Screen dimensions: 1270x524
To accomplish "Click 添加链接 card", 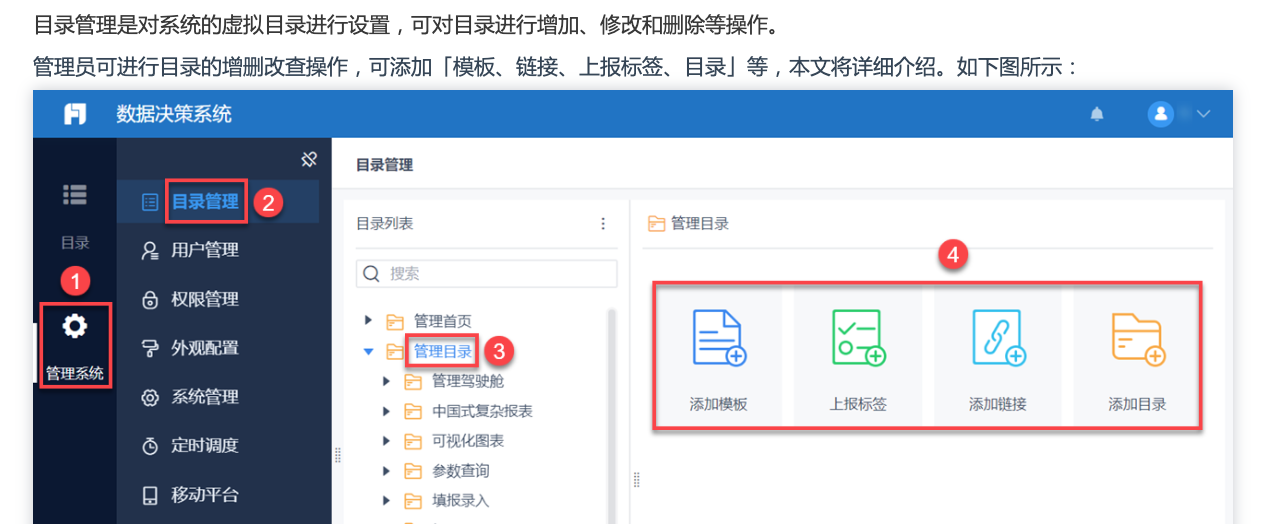I will click(998, 357).
